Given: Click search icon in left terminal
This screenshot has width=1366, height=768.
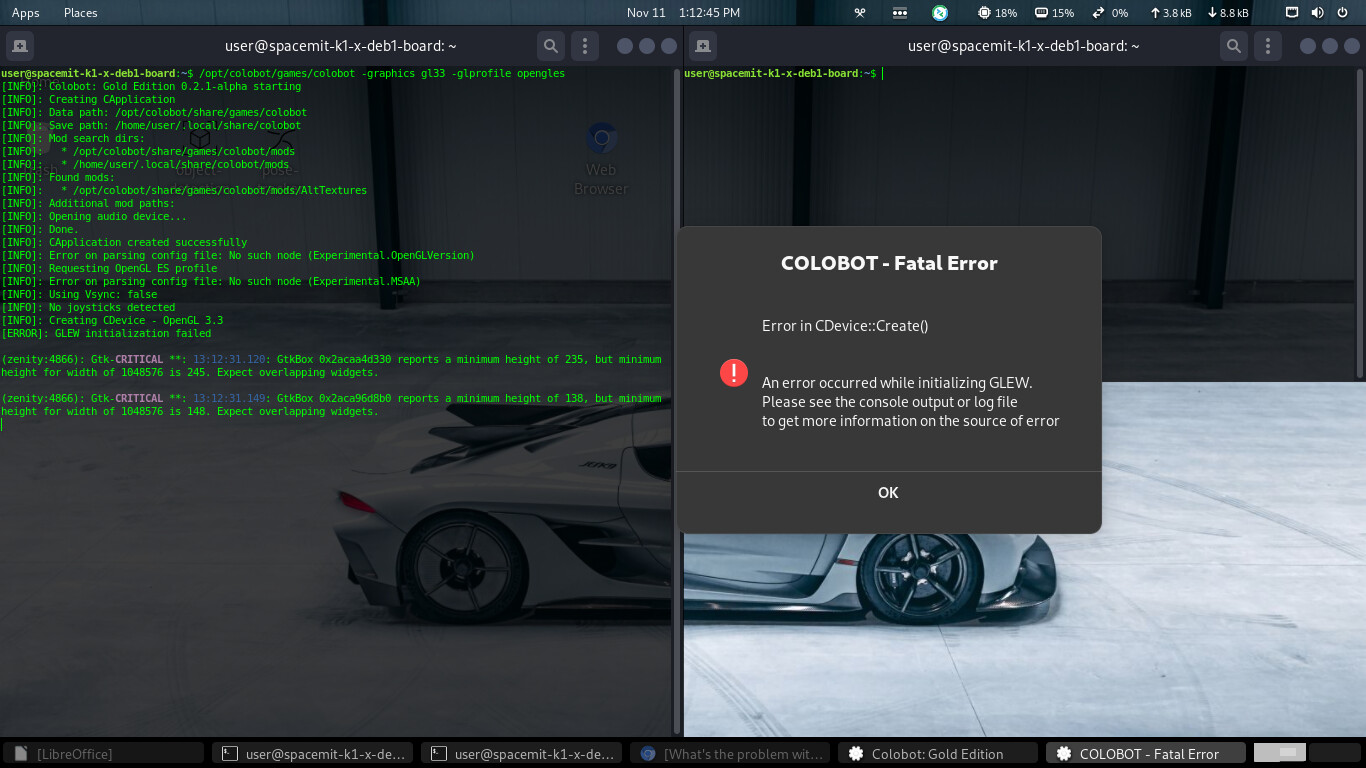Looking at the screenshot, I should (550, 46).
